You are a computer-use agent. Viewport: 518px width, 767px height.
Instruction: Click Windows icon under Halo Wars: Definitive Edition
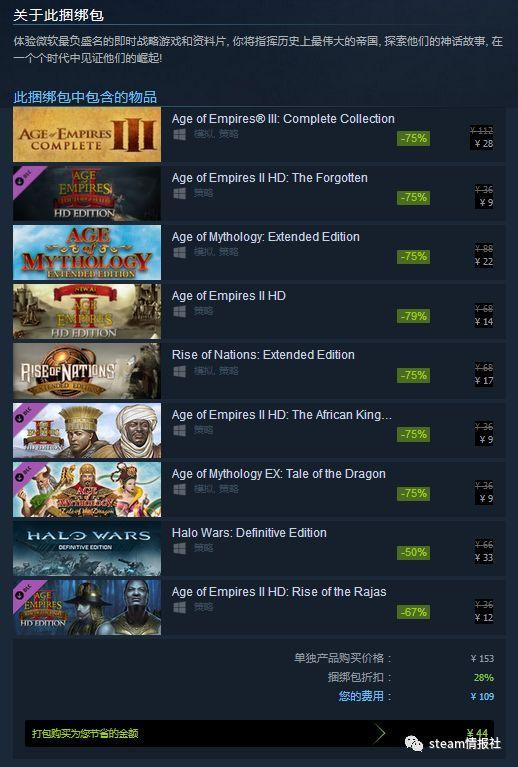180,548
